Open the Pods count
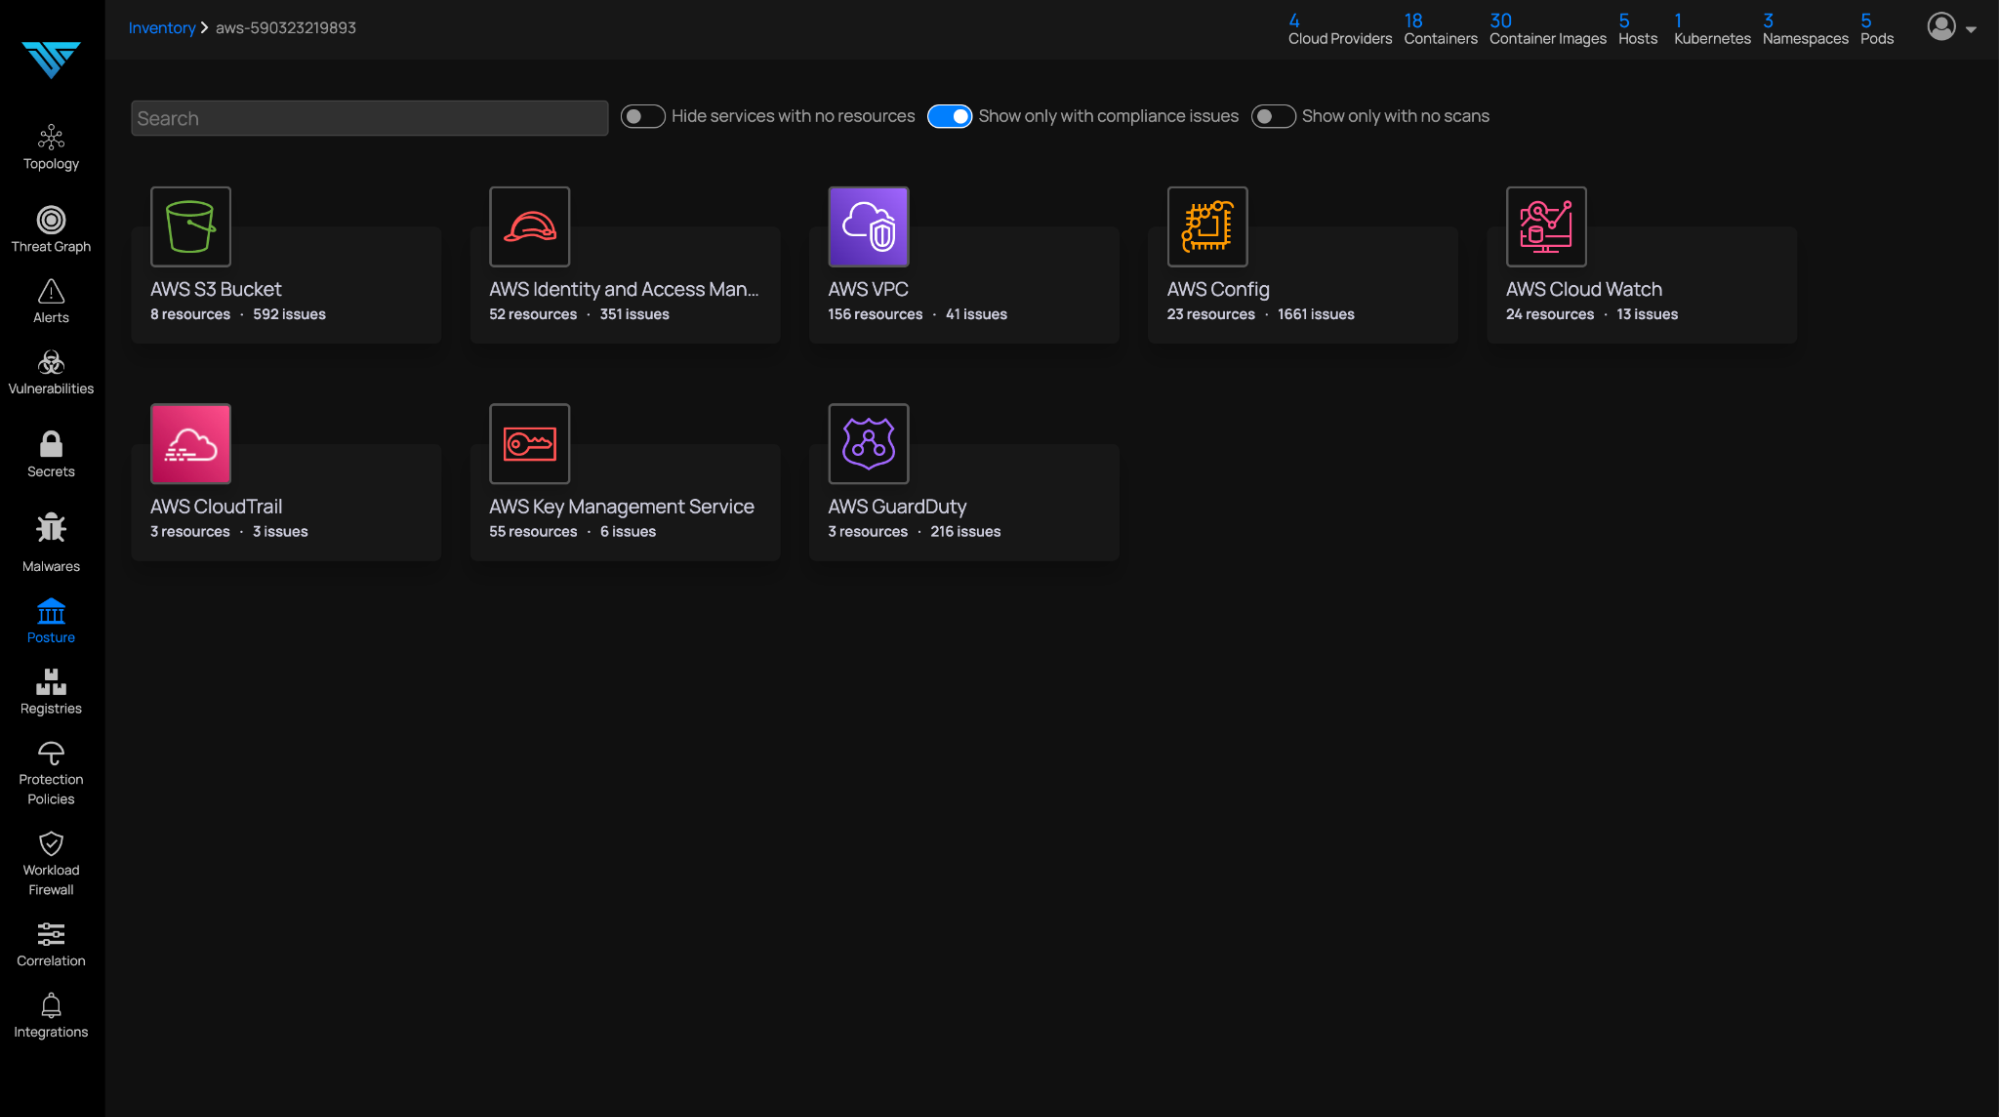 [1876, 29]
